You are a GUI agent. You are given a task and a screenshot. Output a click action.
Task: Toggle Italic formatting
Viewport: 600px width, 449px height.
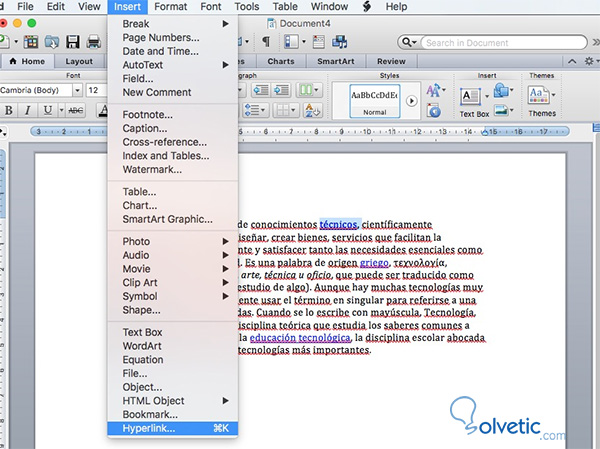[x=27, y=111]
